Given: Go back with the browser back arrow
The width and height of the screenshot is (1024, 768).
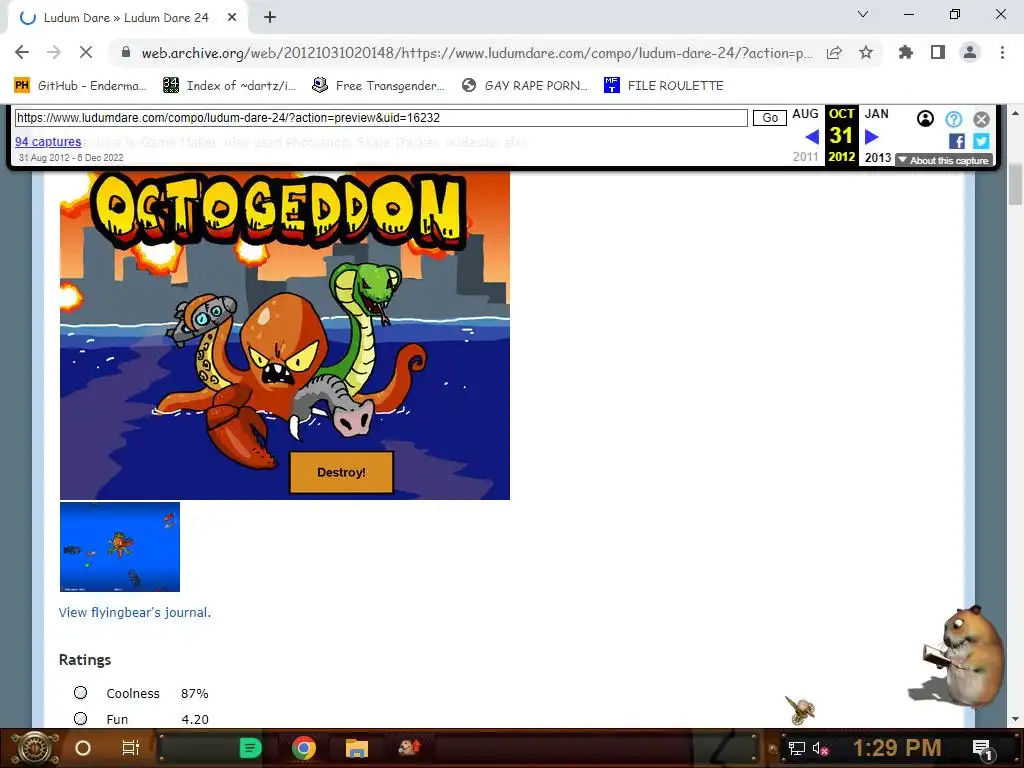Looking at the screenshot, I should (22, 52).
